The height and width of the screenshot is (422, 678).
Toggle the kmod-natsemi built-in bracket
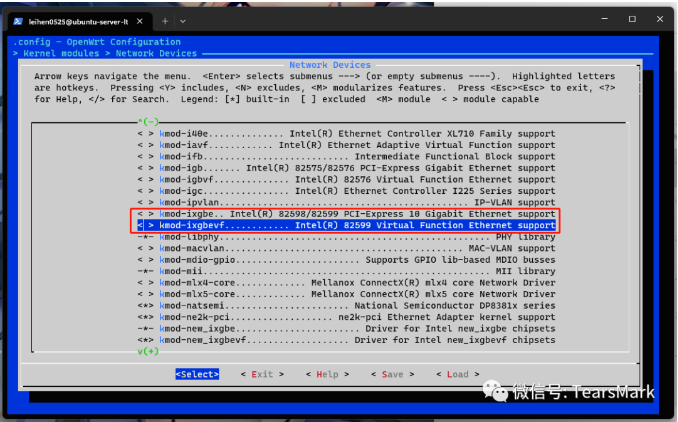tap(146, 306)
